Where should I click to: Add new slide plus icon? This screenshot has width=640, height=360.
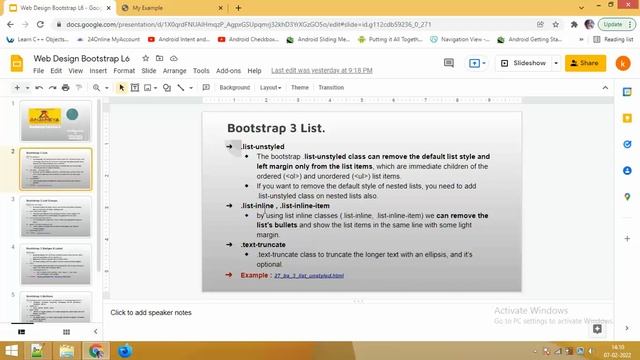click(17, 87)
